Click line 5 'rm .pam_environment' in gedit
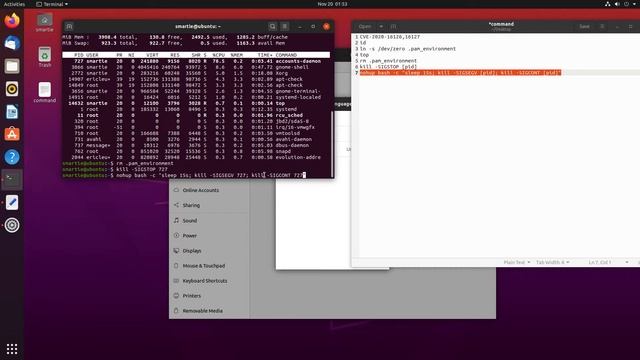Viewport: 640px width, 360px height. coord(388,61)
